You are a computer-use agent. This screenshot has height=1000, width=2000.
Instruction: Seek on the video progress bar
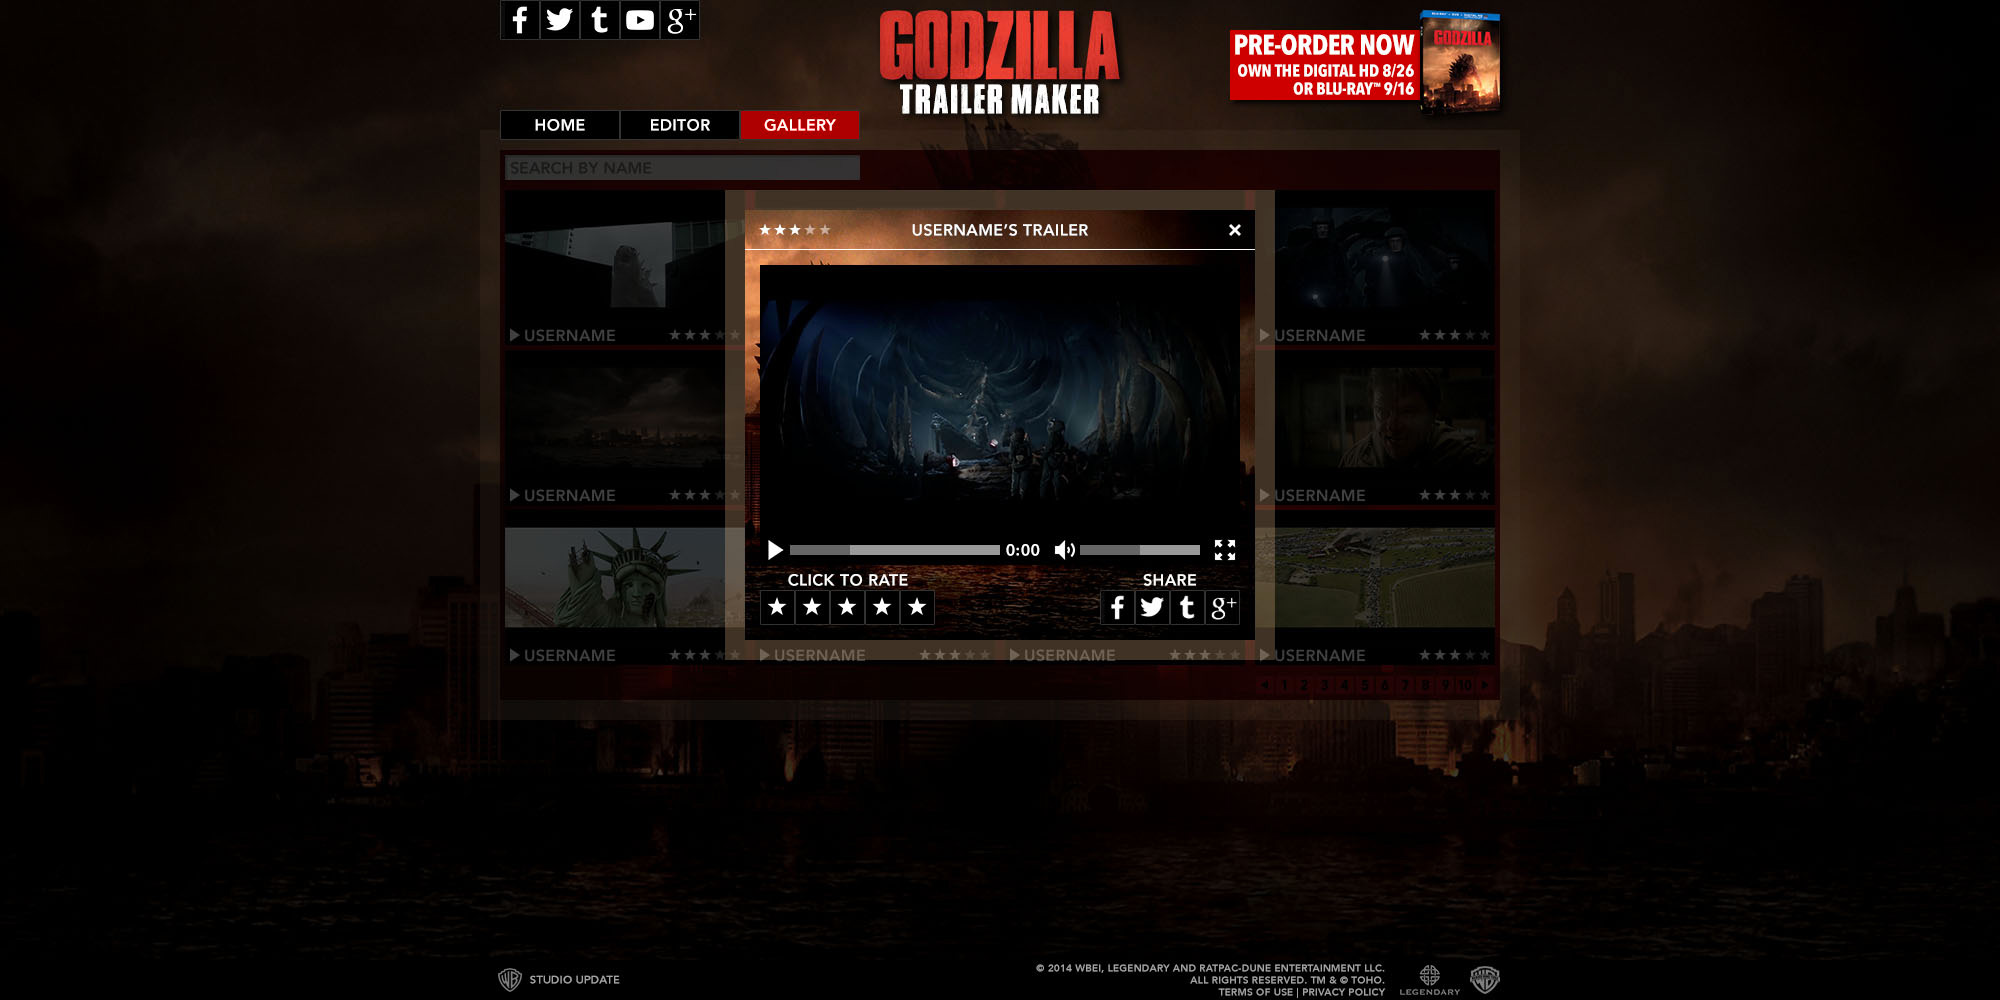pos(894,550)
